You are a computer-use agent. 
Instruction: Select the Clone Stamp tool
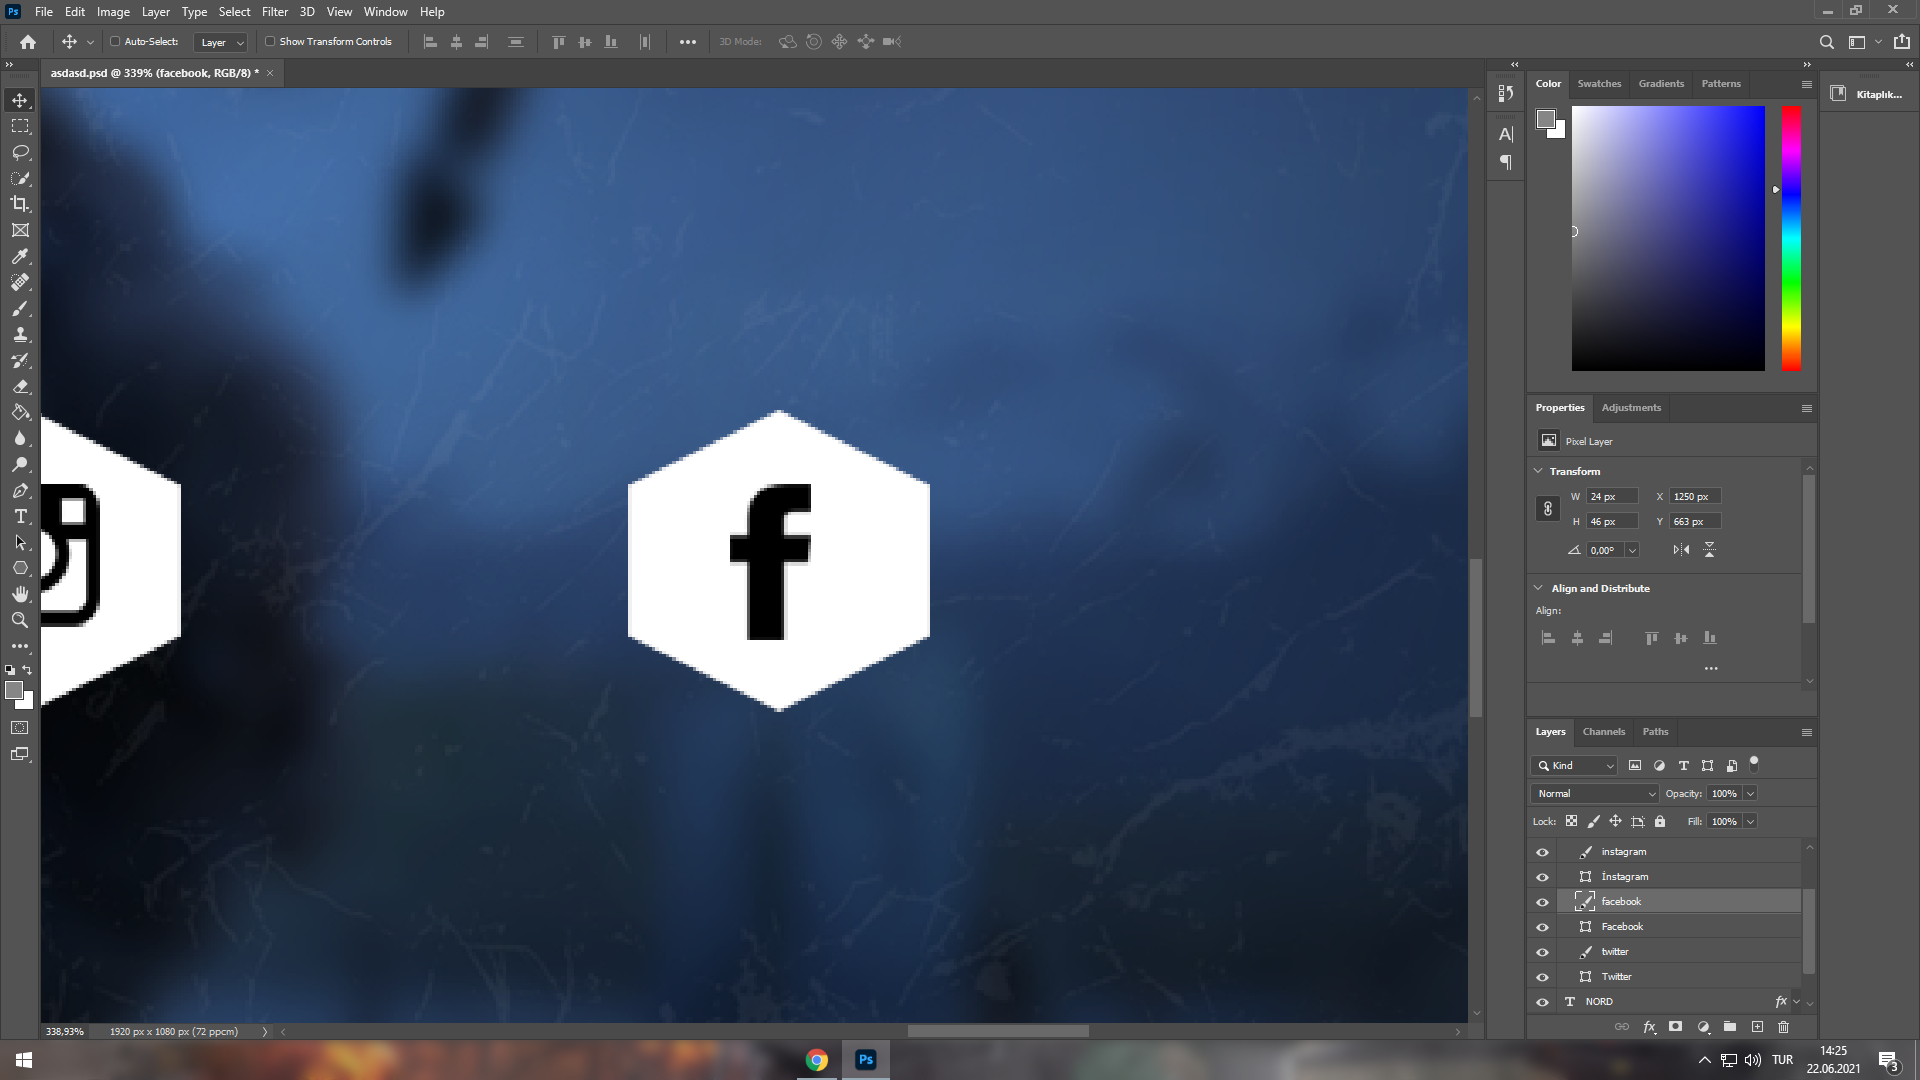[x=20, y=334]
